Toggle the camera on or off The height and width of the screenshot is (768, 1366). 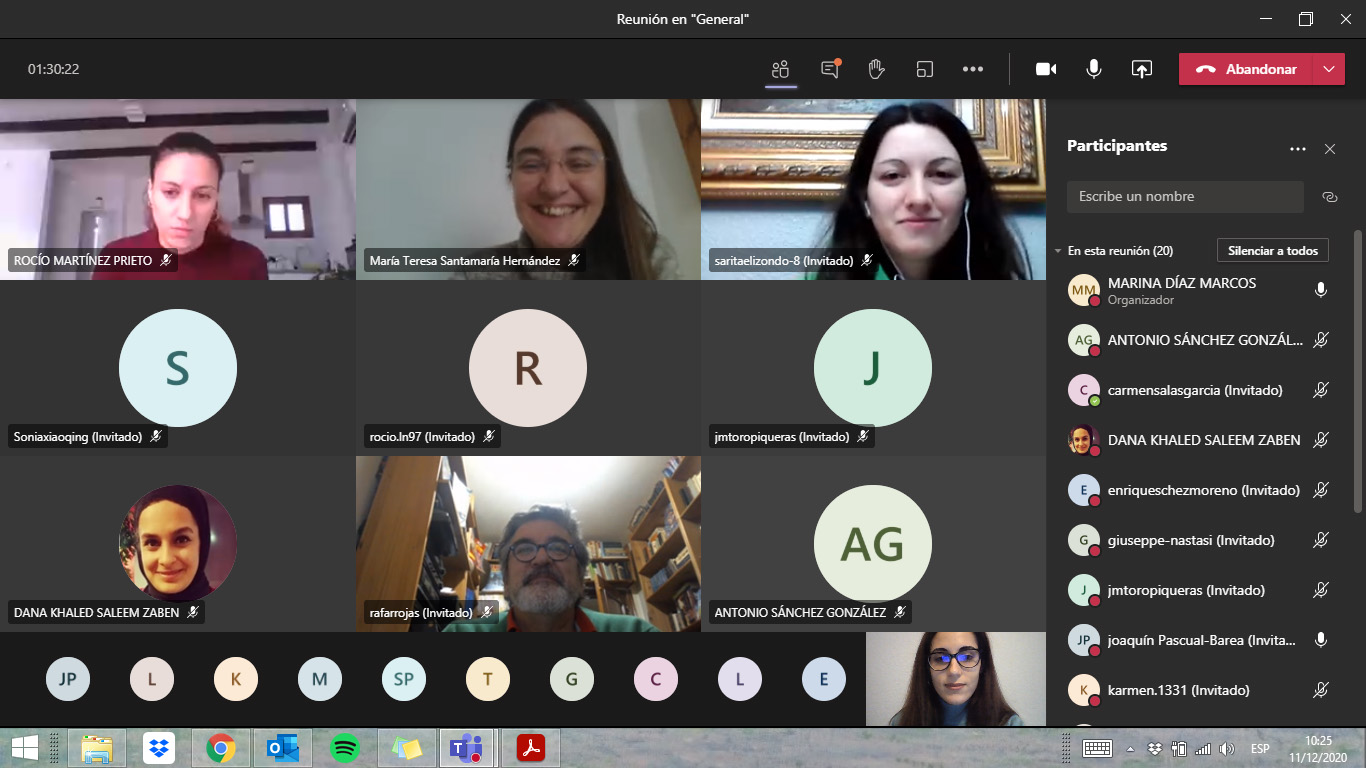(x=1046, y=69)
